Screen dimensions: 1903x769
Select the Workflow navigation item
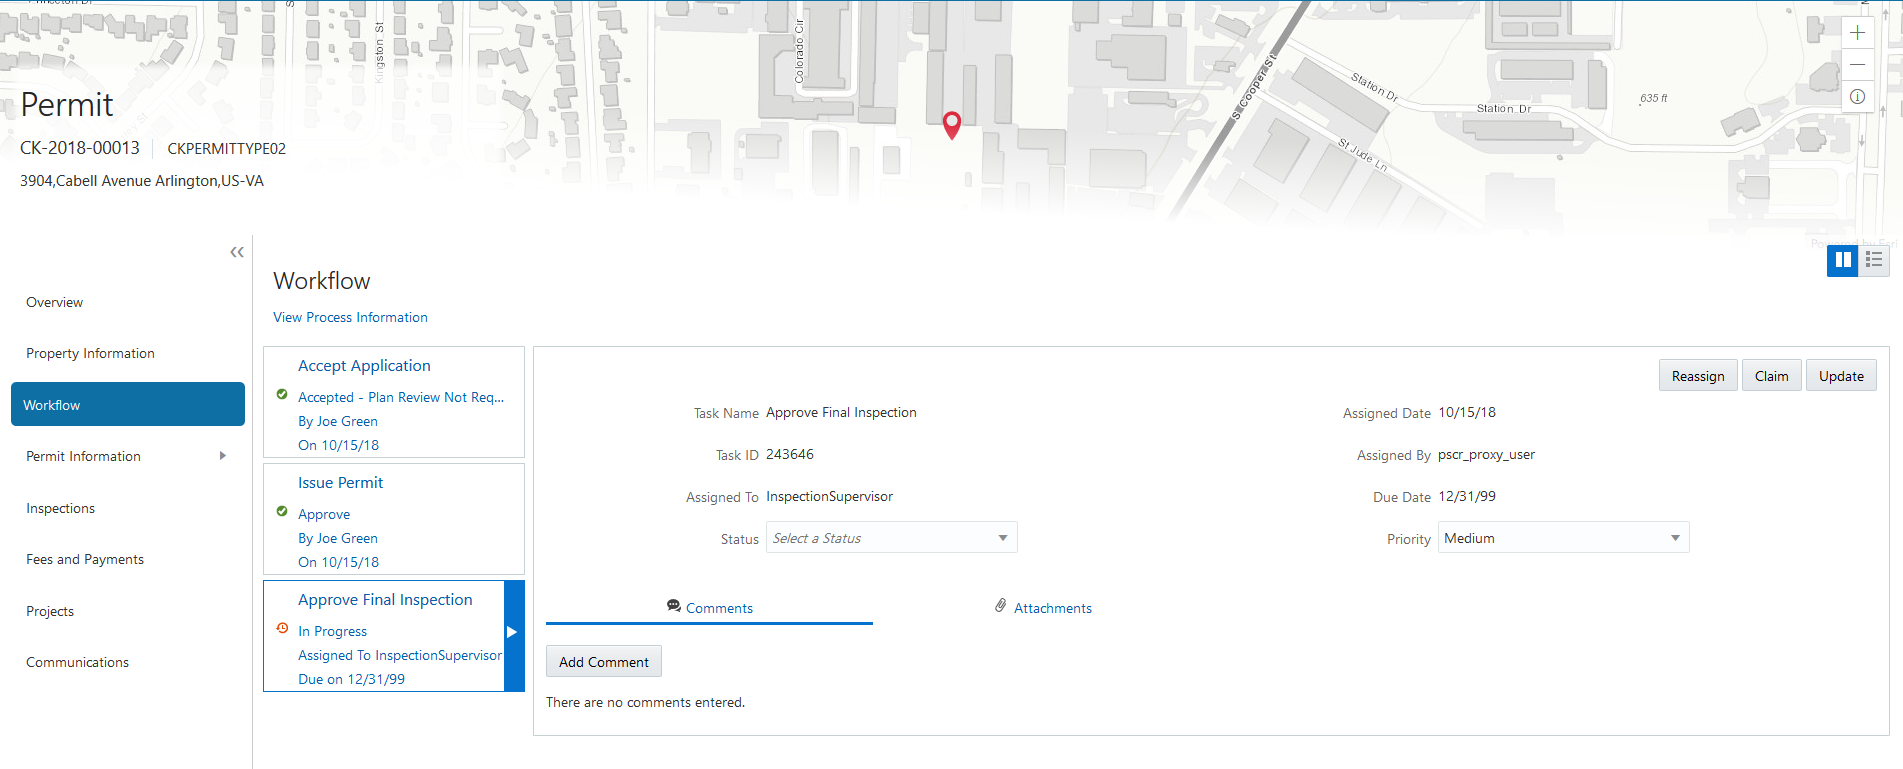[128, 404]
